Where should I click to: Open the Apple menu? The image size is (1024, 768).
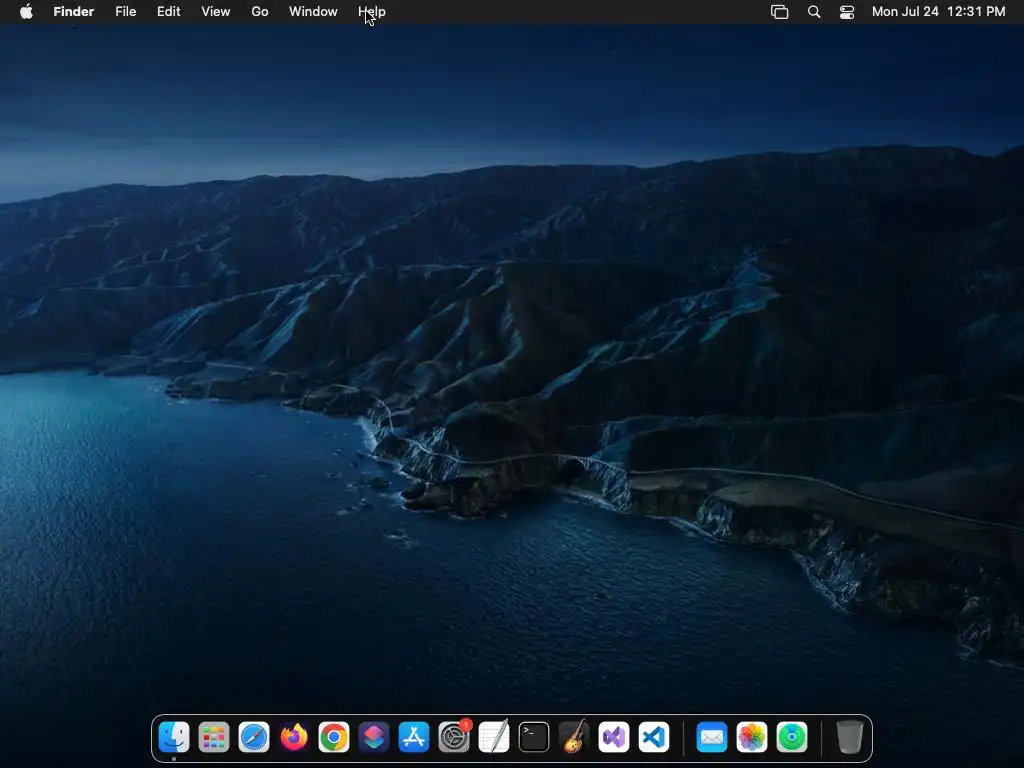pyautogui.click(x=26, y=12)
